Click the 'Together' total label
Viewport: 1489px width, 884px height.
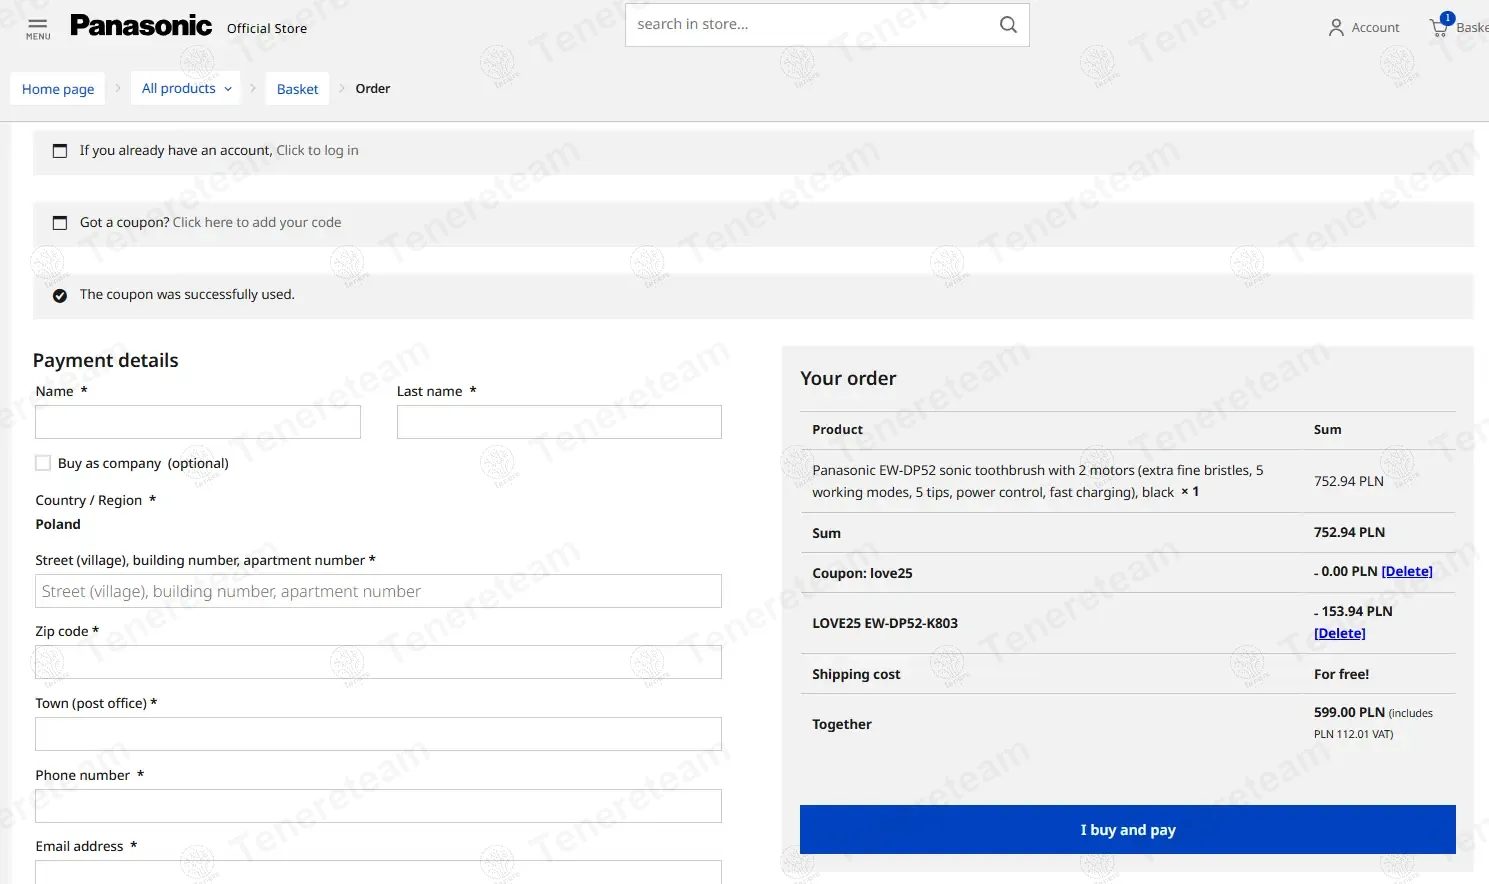click(842, 724)
